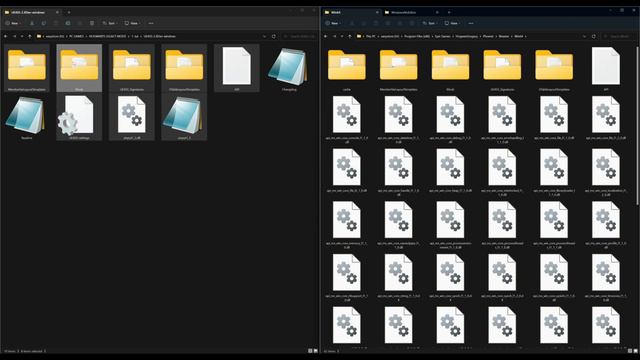Click the Up arrow in the left window
This screenshot has width=640, height=360.
pyautogui.click(x=30, y=36)
